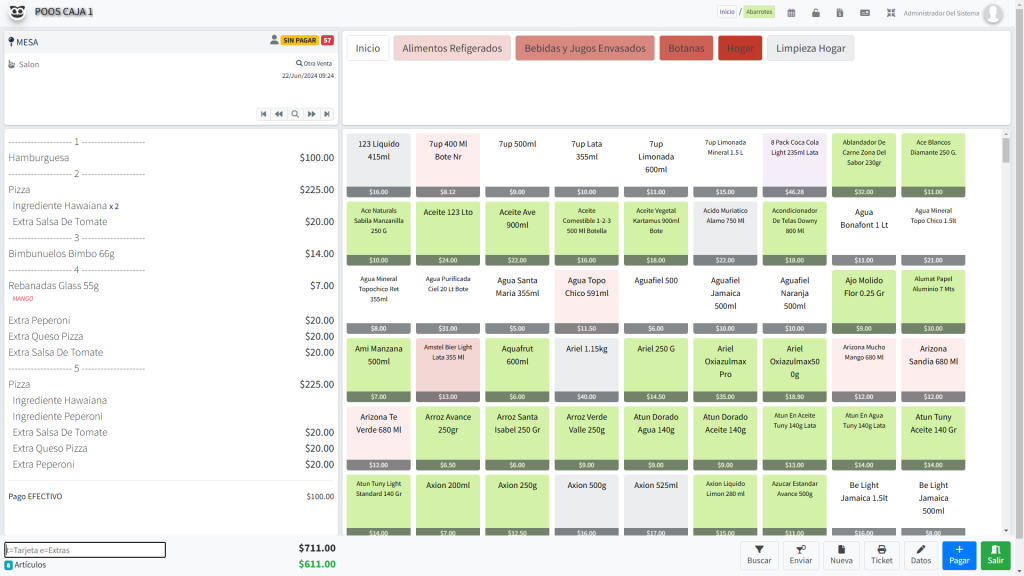Add 123 Liquido 415ml product
This screenshot has height=576, width=1024.
379,165
